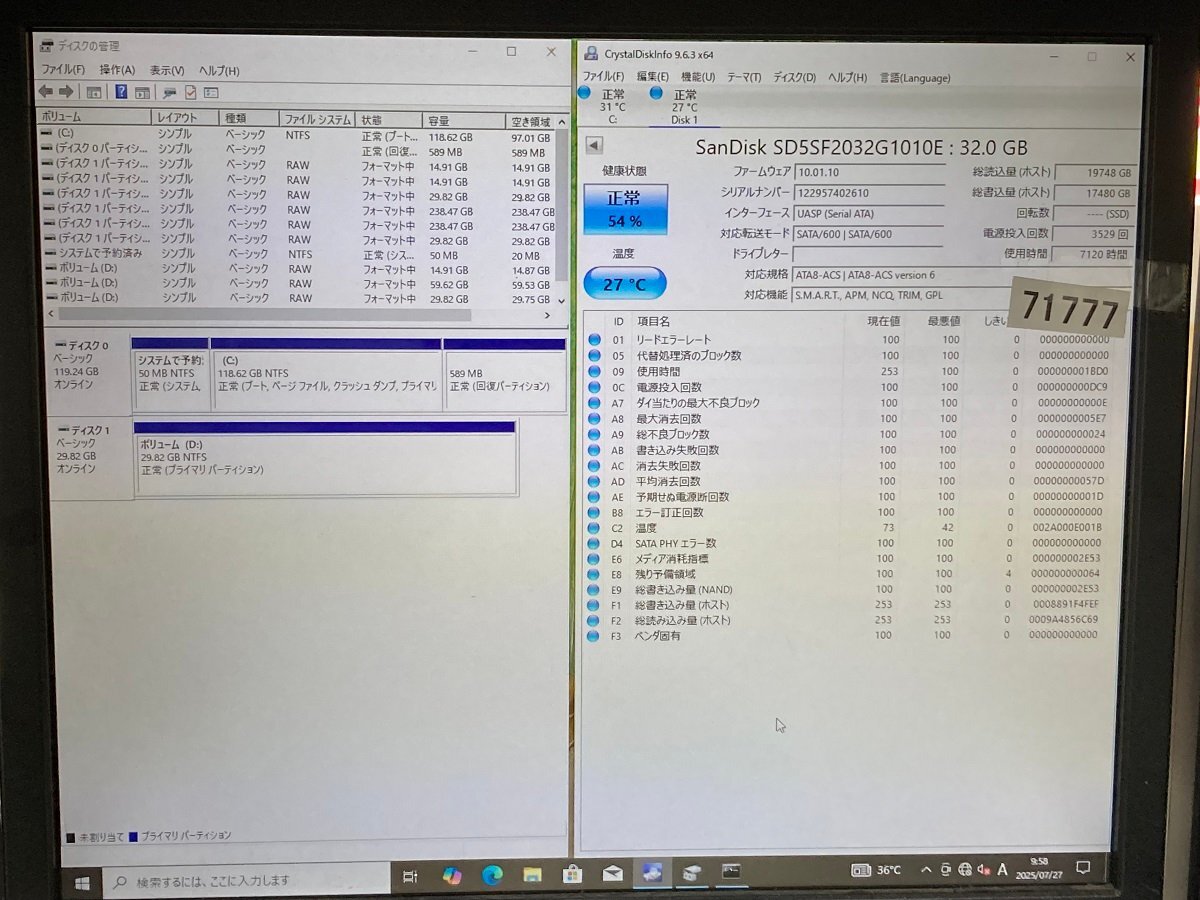1200x900 pixels.
Task: Click the blue status dot for ID 01 row
Action: point(594,340)
